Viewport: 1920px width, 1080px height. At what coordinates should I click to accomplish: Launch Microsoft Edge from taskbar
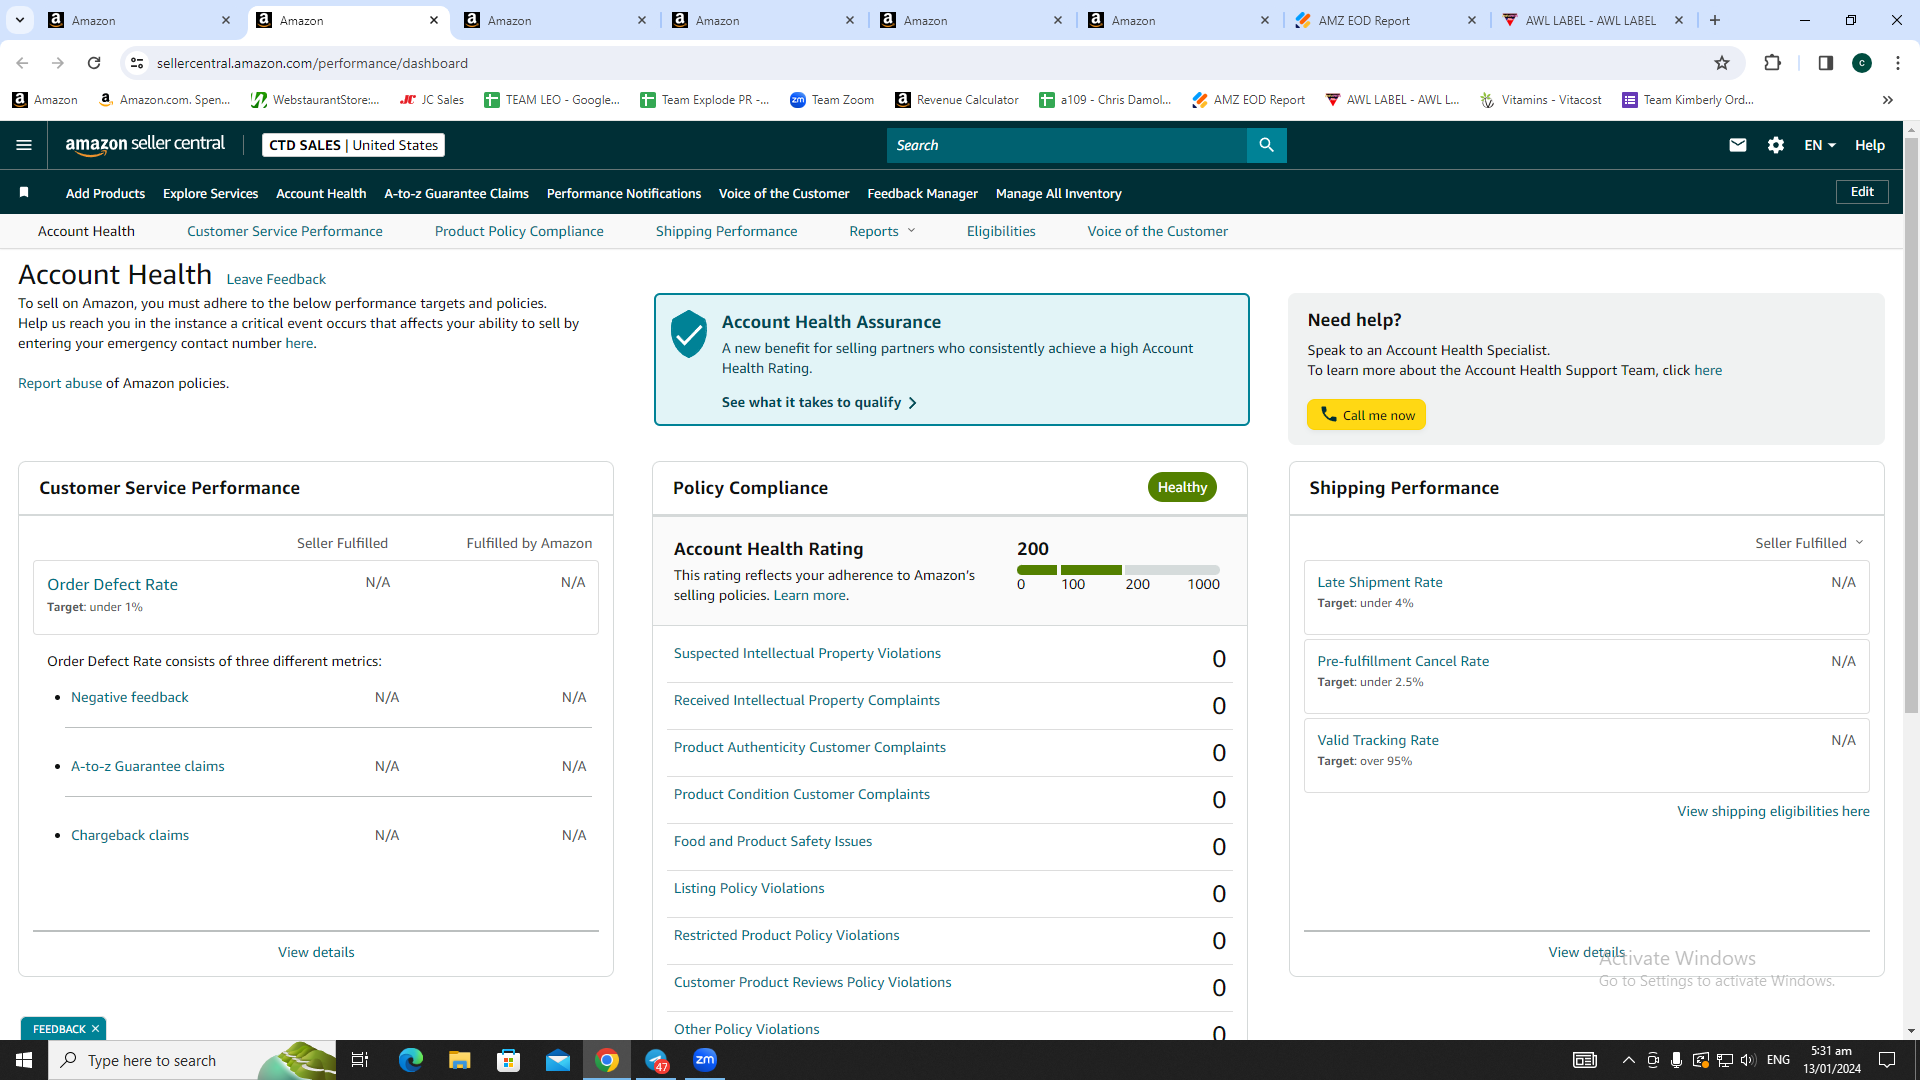(x=410, y=1060)
